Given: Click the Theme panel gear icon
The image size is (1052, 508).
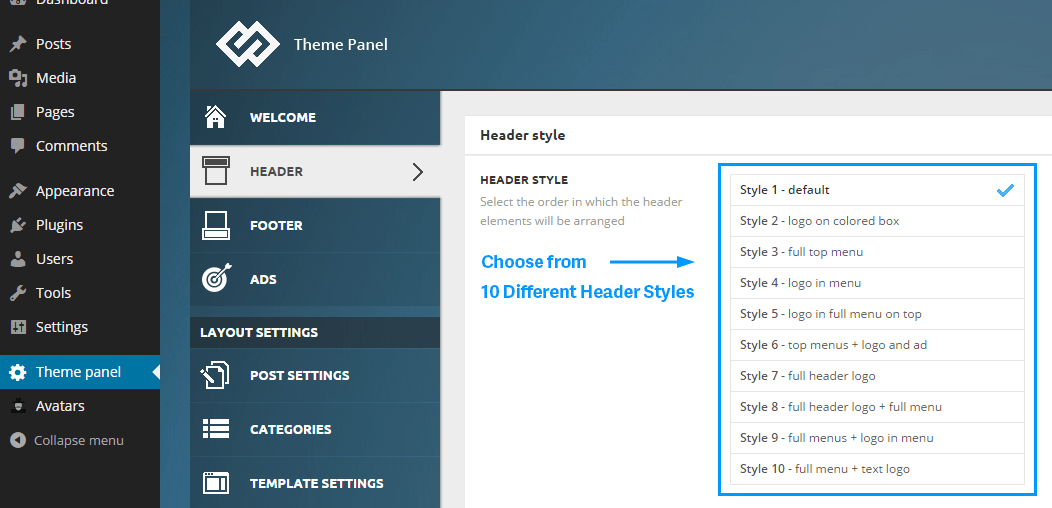Looking at the screenshot, I should (x=17, y=372).
